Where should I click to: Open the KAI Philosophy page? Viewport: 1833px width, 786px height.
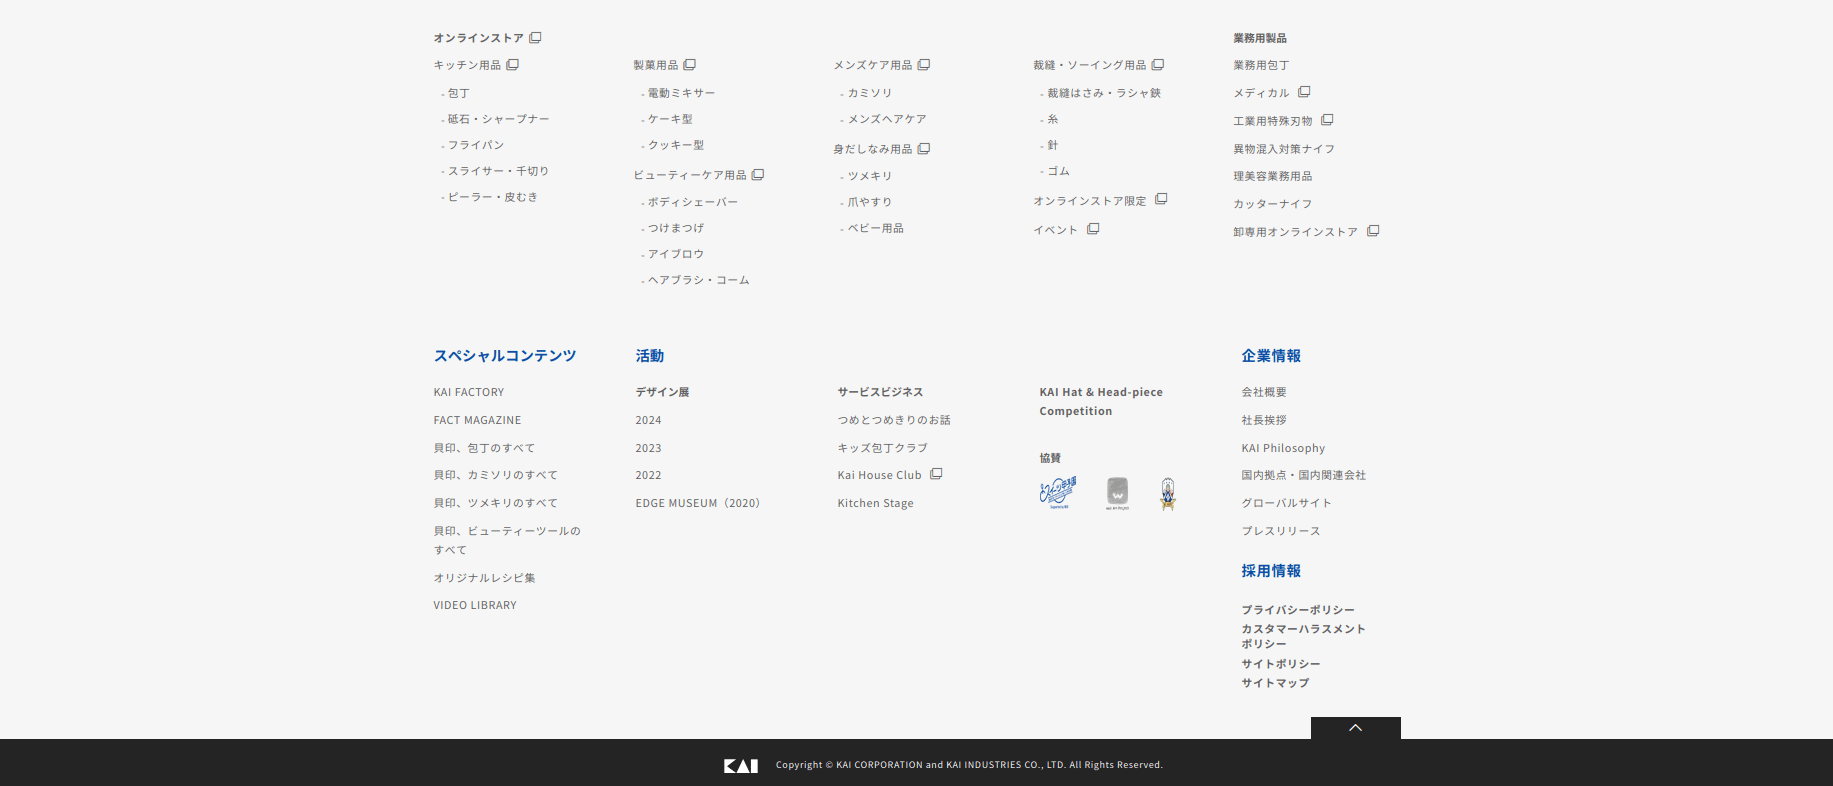click(x=1283, y=448)
